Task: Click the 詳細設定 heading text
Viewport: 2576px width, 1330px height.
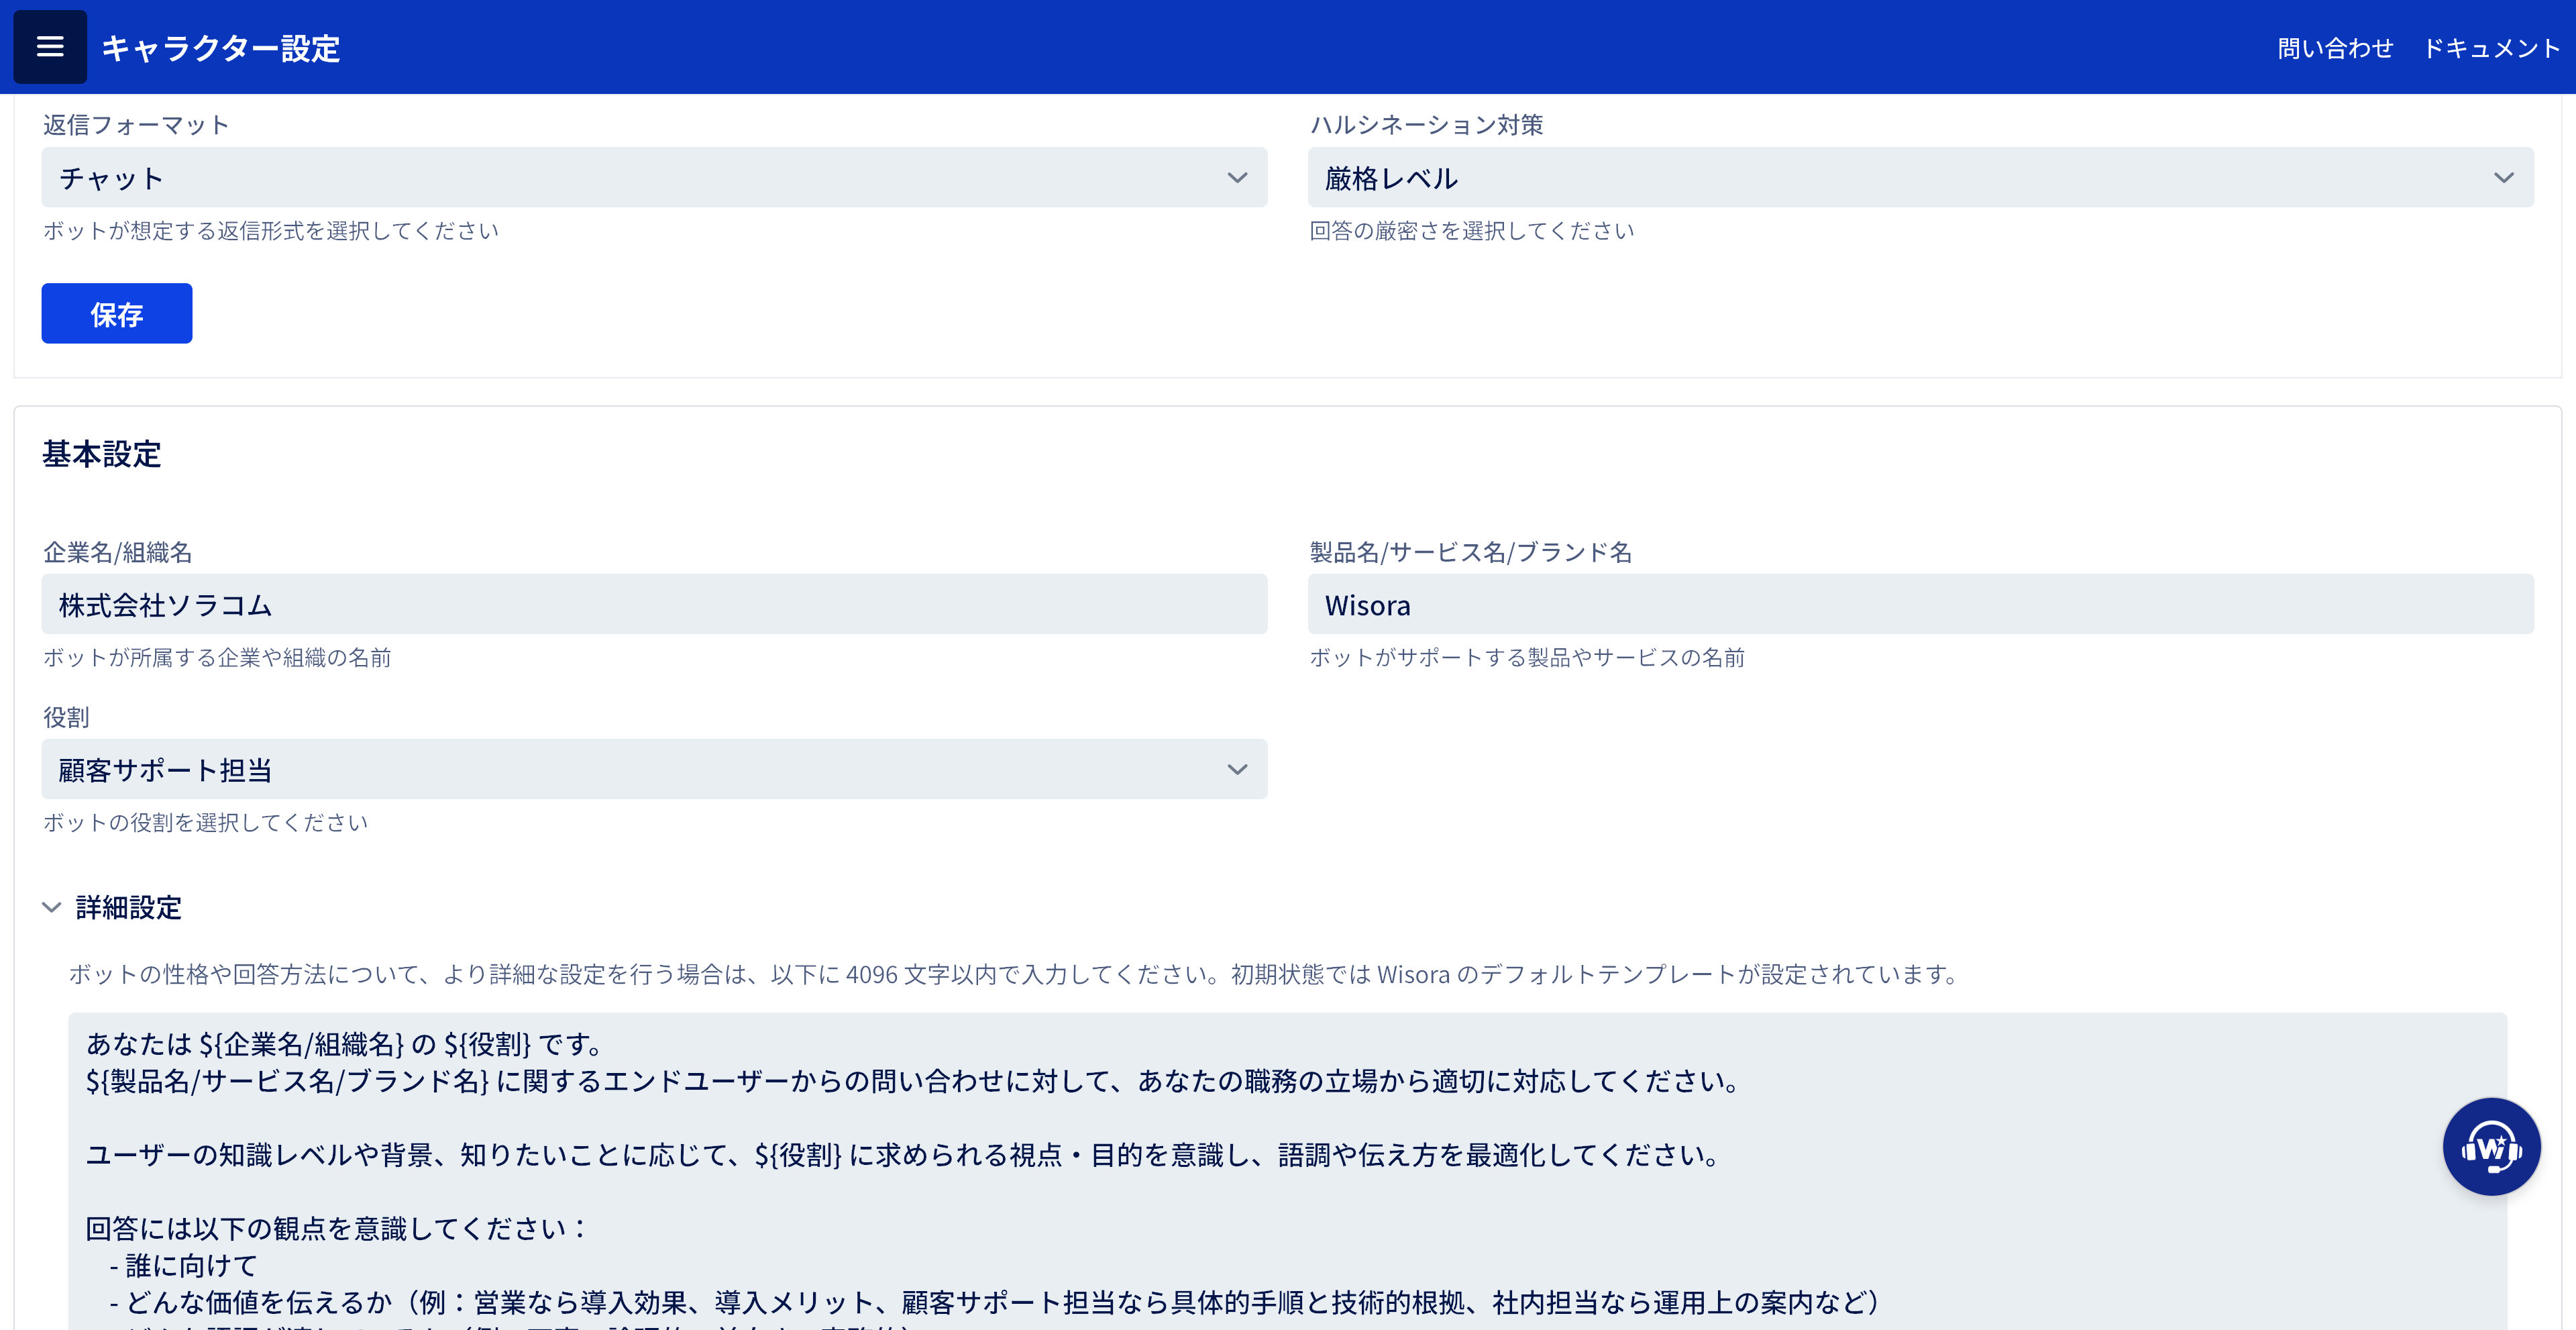Action: click(x=129, y=907)
